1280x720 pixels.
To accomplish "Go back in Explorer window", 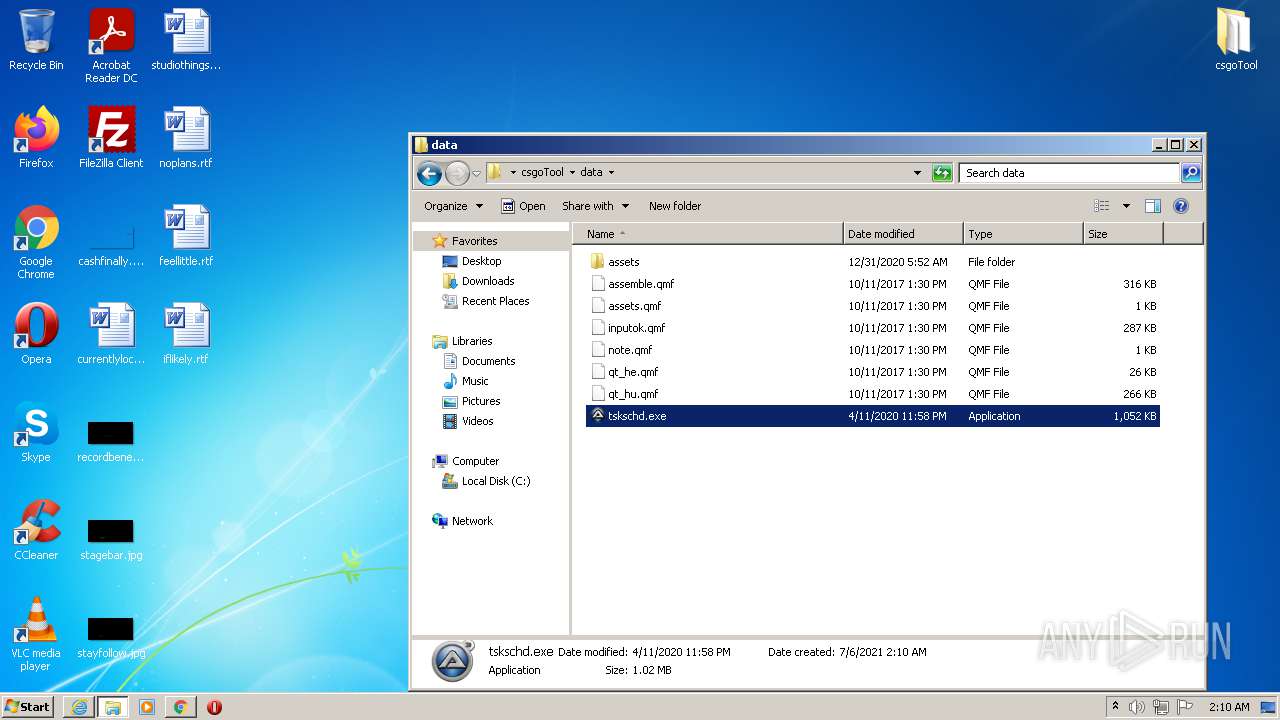I will (429, 173).
